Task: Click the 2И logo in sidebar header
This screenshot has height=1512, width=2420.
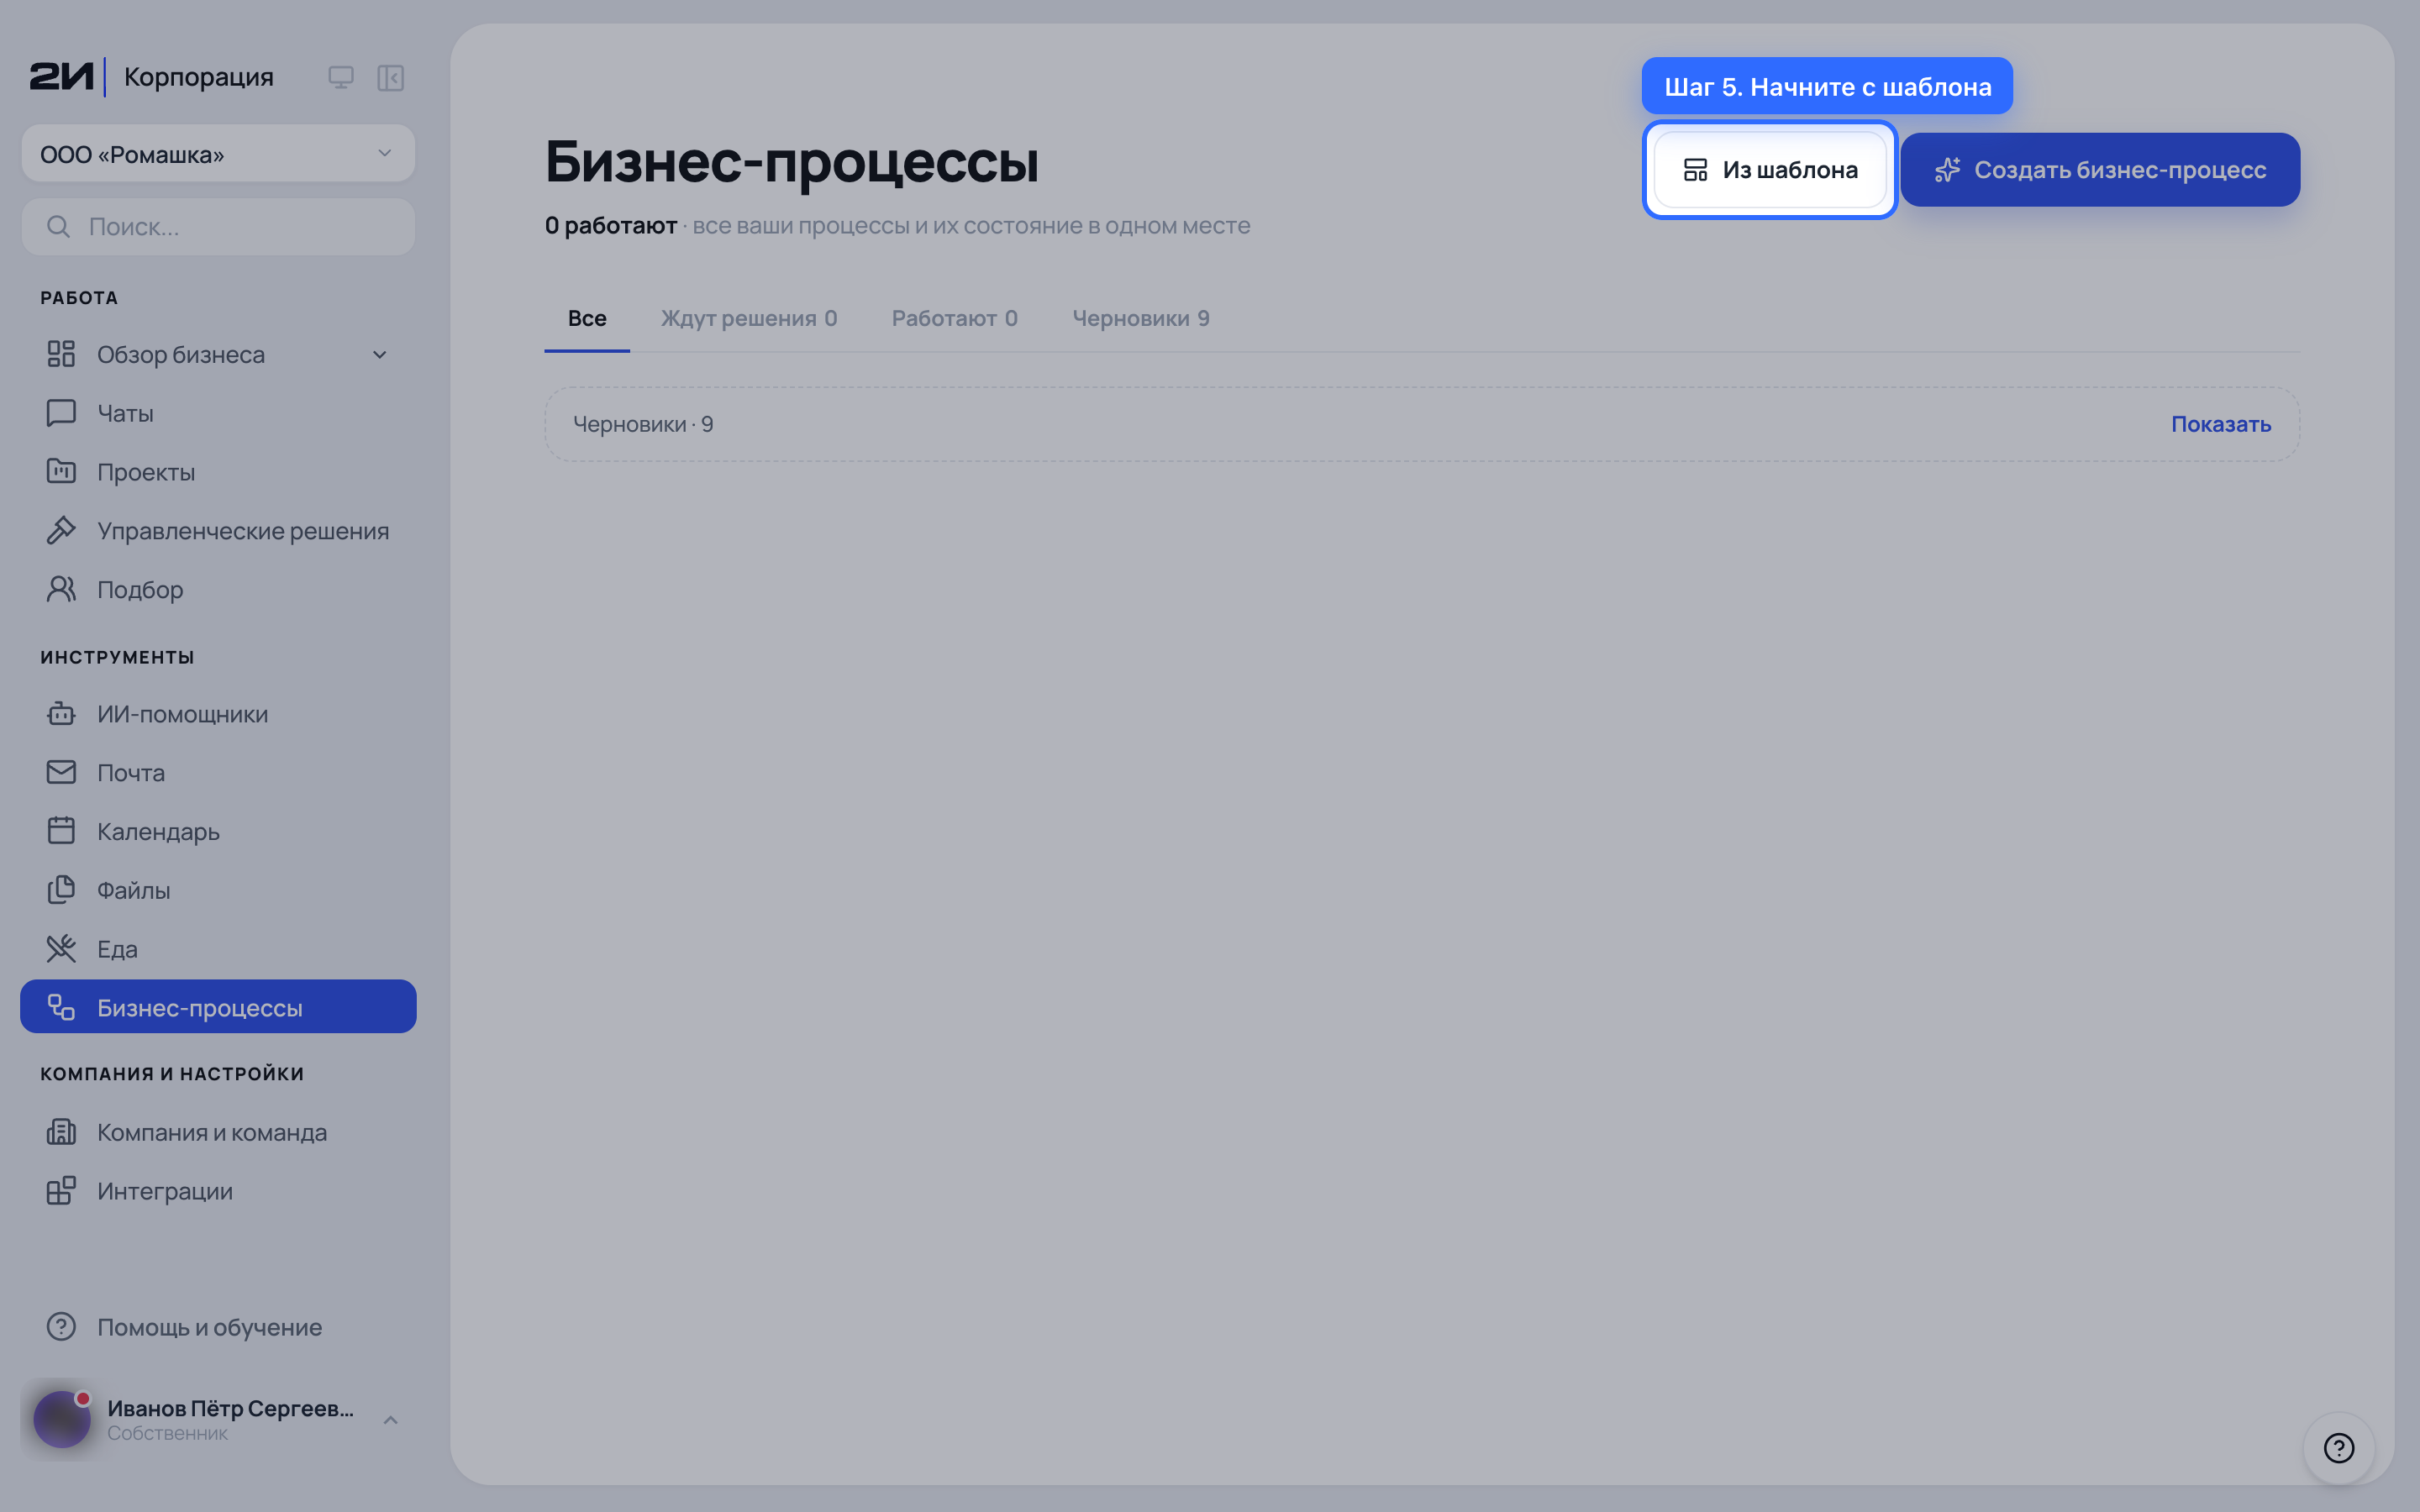Action: 61,77
